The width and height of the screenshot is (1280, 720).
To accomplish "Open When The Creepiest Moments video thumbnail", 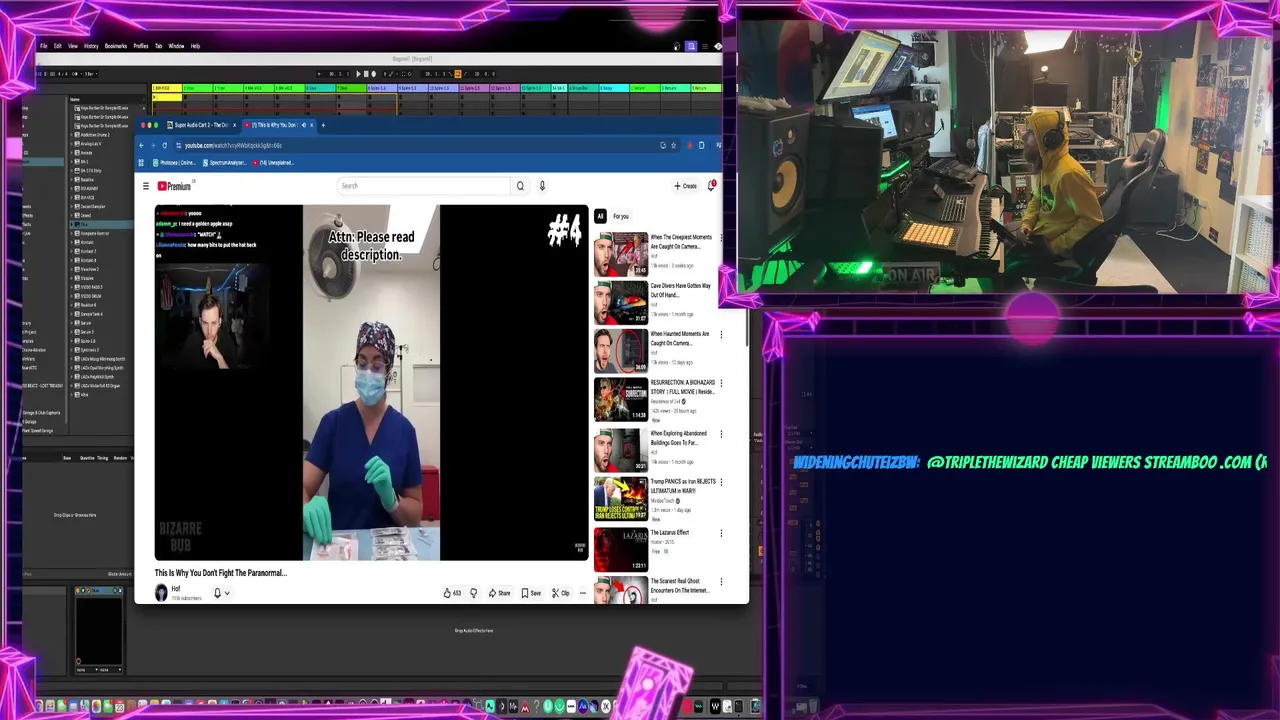I will pos(621,254).
